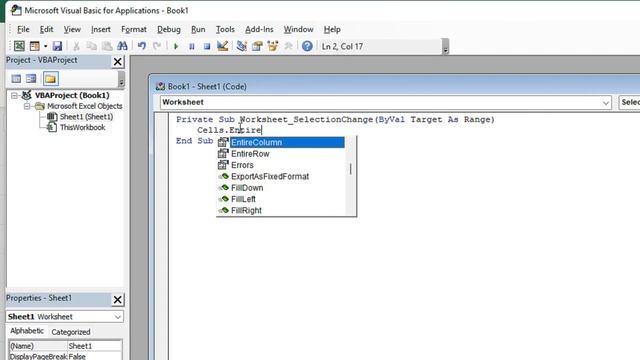Open the Add-Ins menu
The image size is (640, 360).
[259, 29]
